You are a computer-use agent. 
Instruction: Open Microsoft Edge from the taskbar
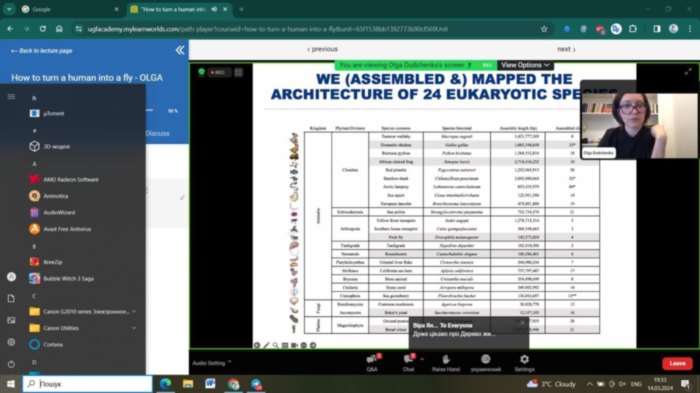pos(166,384)
